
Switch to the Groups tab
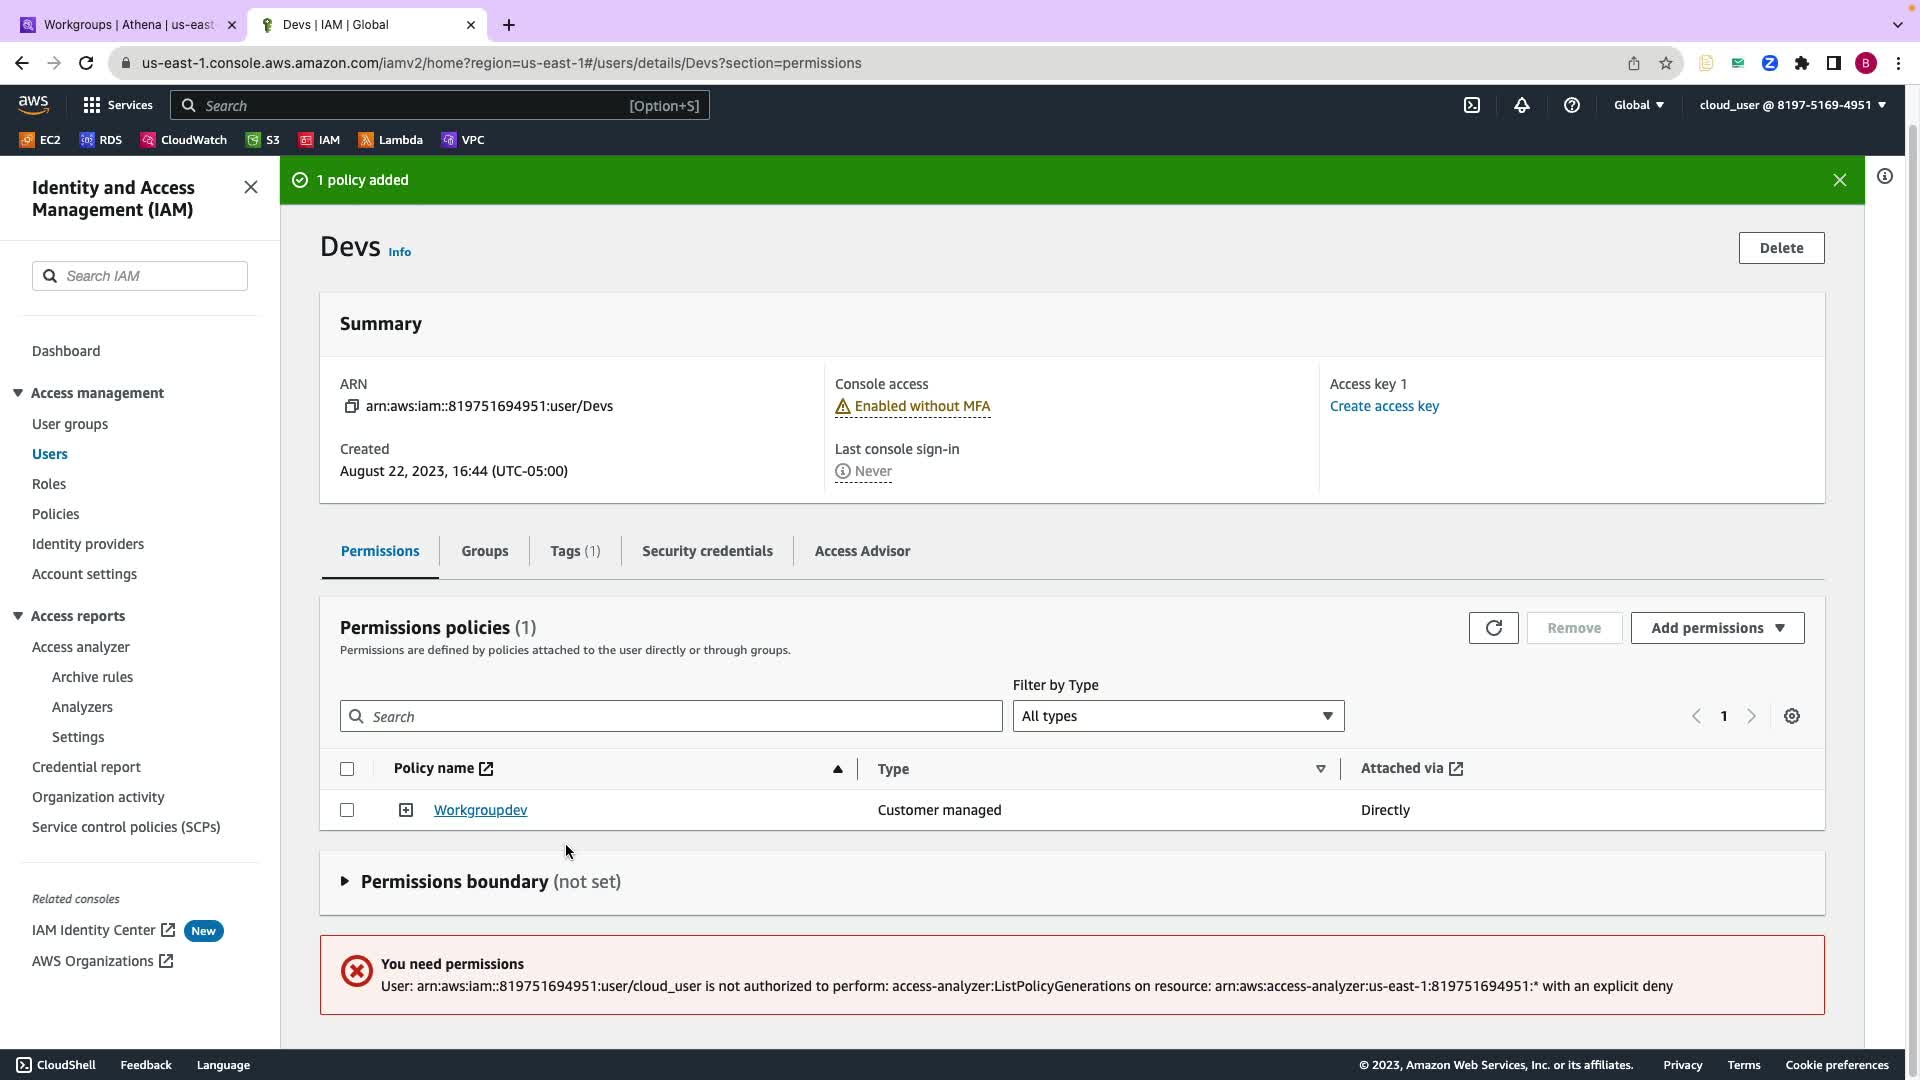[484, 551]
